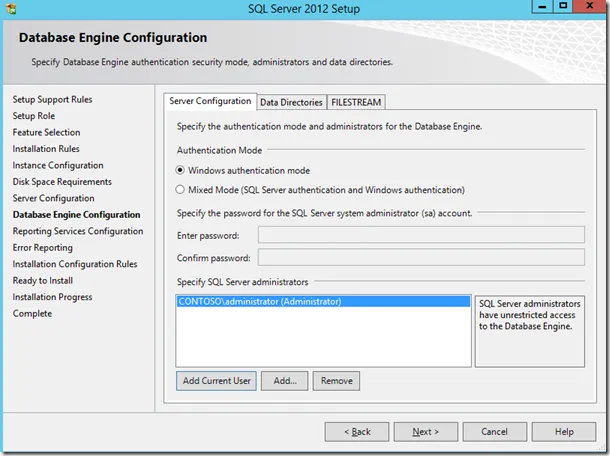Image resolution: width=610 pixels, height=456 pixels.
Task: Click the Enter password field
Action: click(x=421, y=235)
